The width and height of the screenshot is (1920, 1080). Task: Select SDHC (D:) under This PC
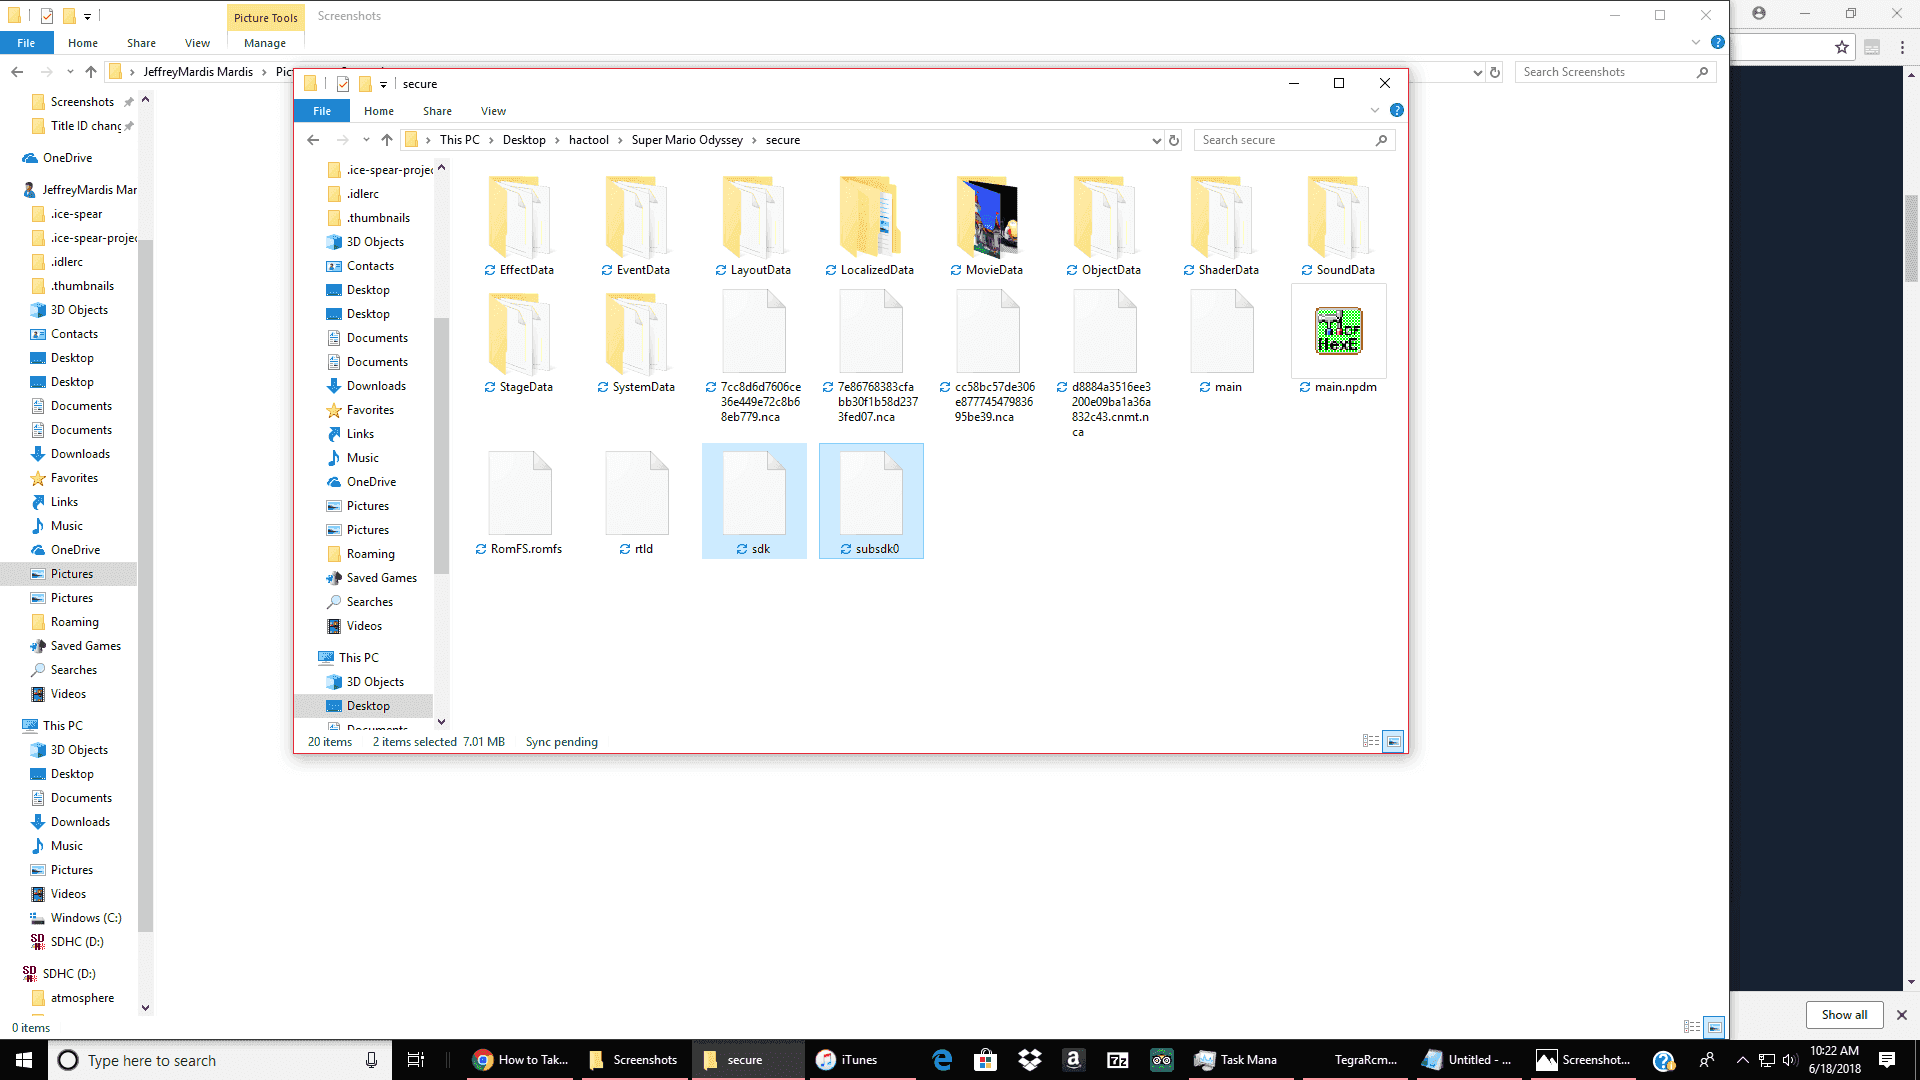pos(77,942)
